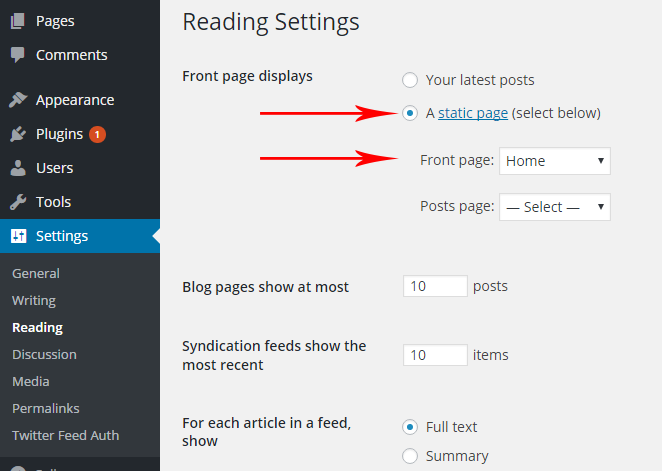
Task: Click the Tools wrench icon
Action: [18, 202]
